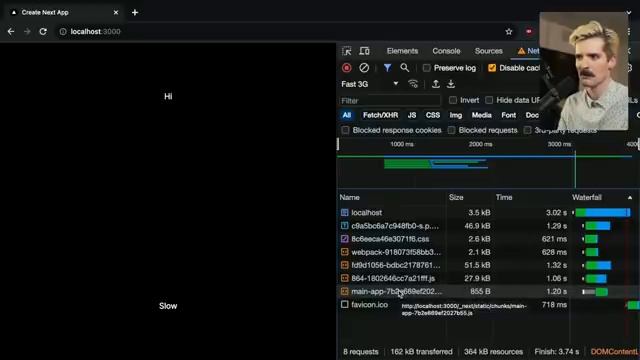The height and width of the screenshot is (360, 640).
Task: Toggle Waterfall column sort arrow
Action: [x=630, y=198]
